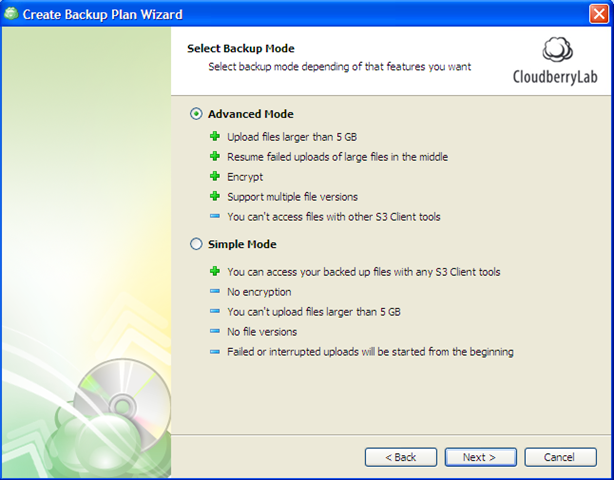614x480 pixels.
Task: Click the green plus beside Resume failed uploads
Action: coord(215,156)
